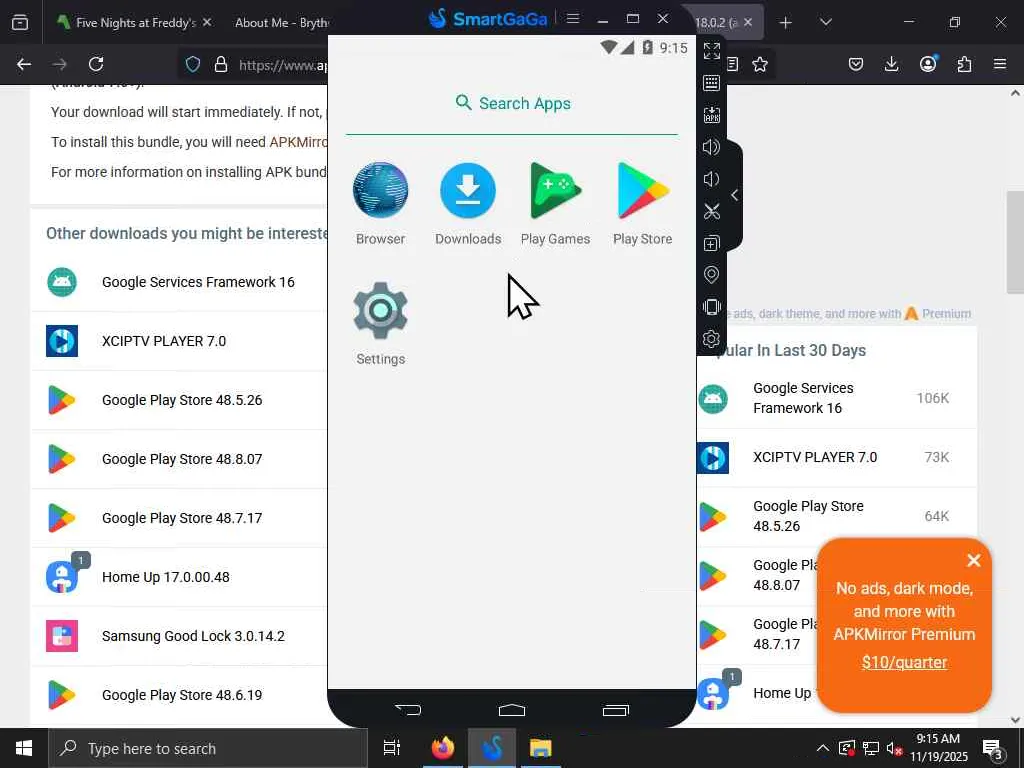Open the location pin tool in sidebar
The width and height of the screenshot is (1024, 768).
[x=712, y=275]
